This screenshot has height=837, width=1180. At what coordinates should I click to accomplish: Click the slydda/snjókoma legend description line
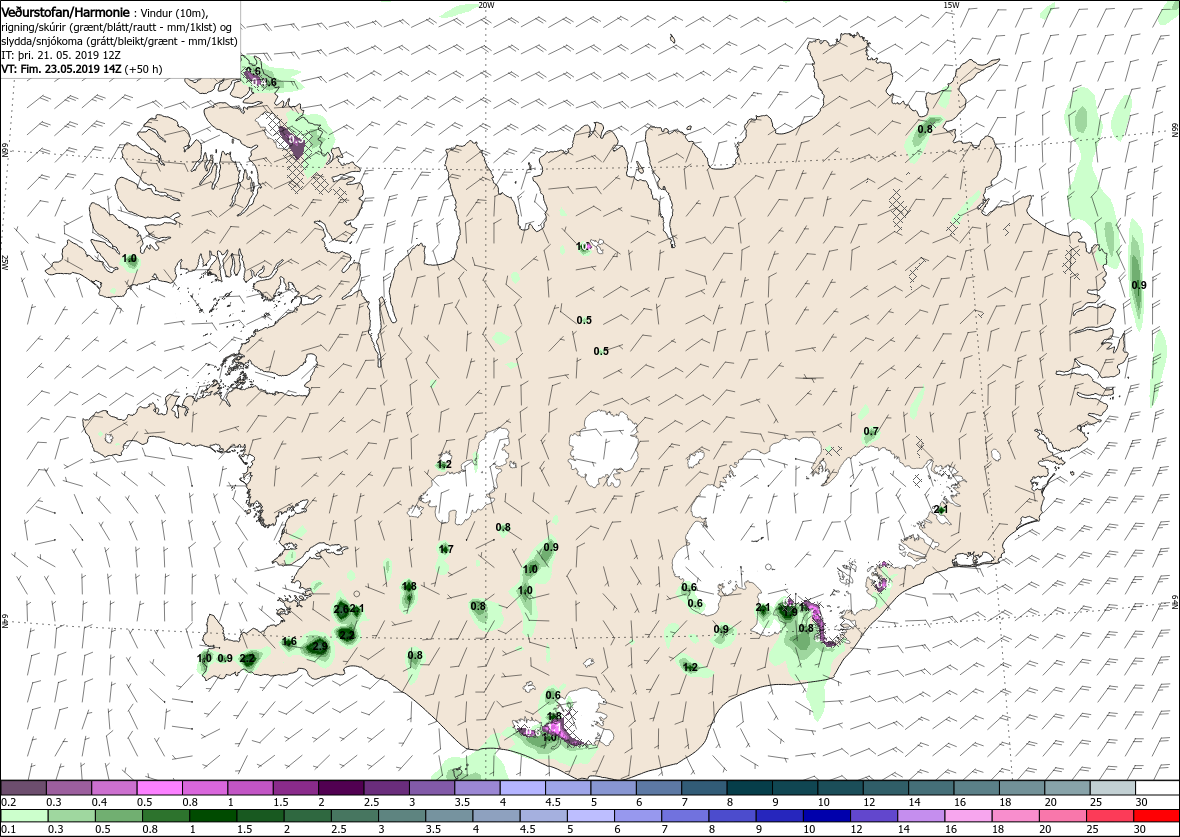pos(120,41)
